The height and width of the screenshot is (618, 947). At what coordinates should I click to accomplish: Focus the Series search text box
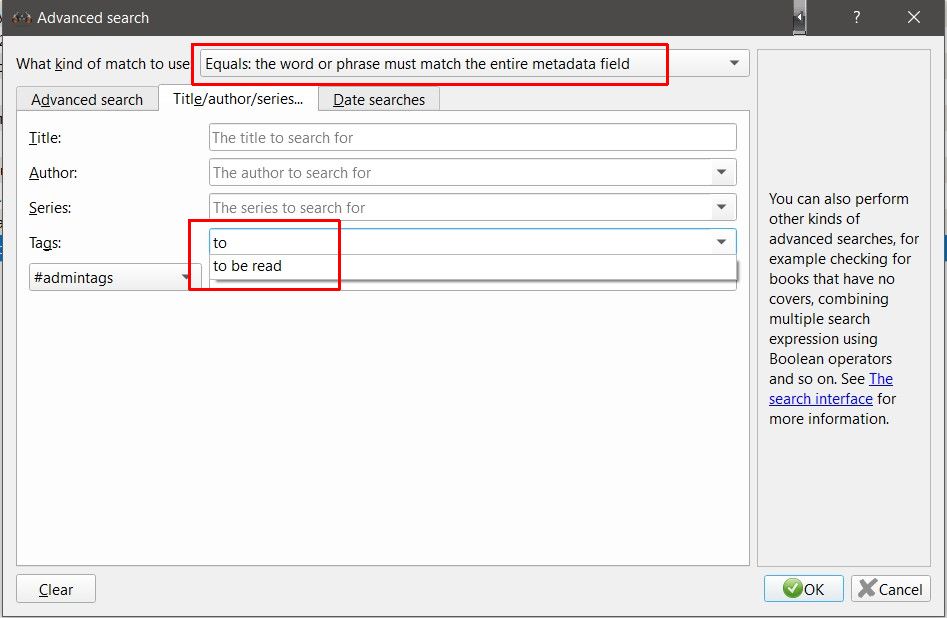460,207
